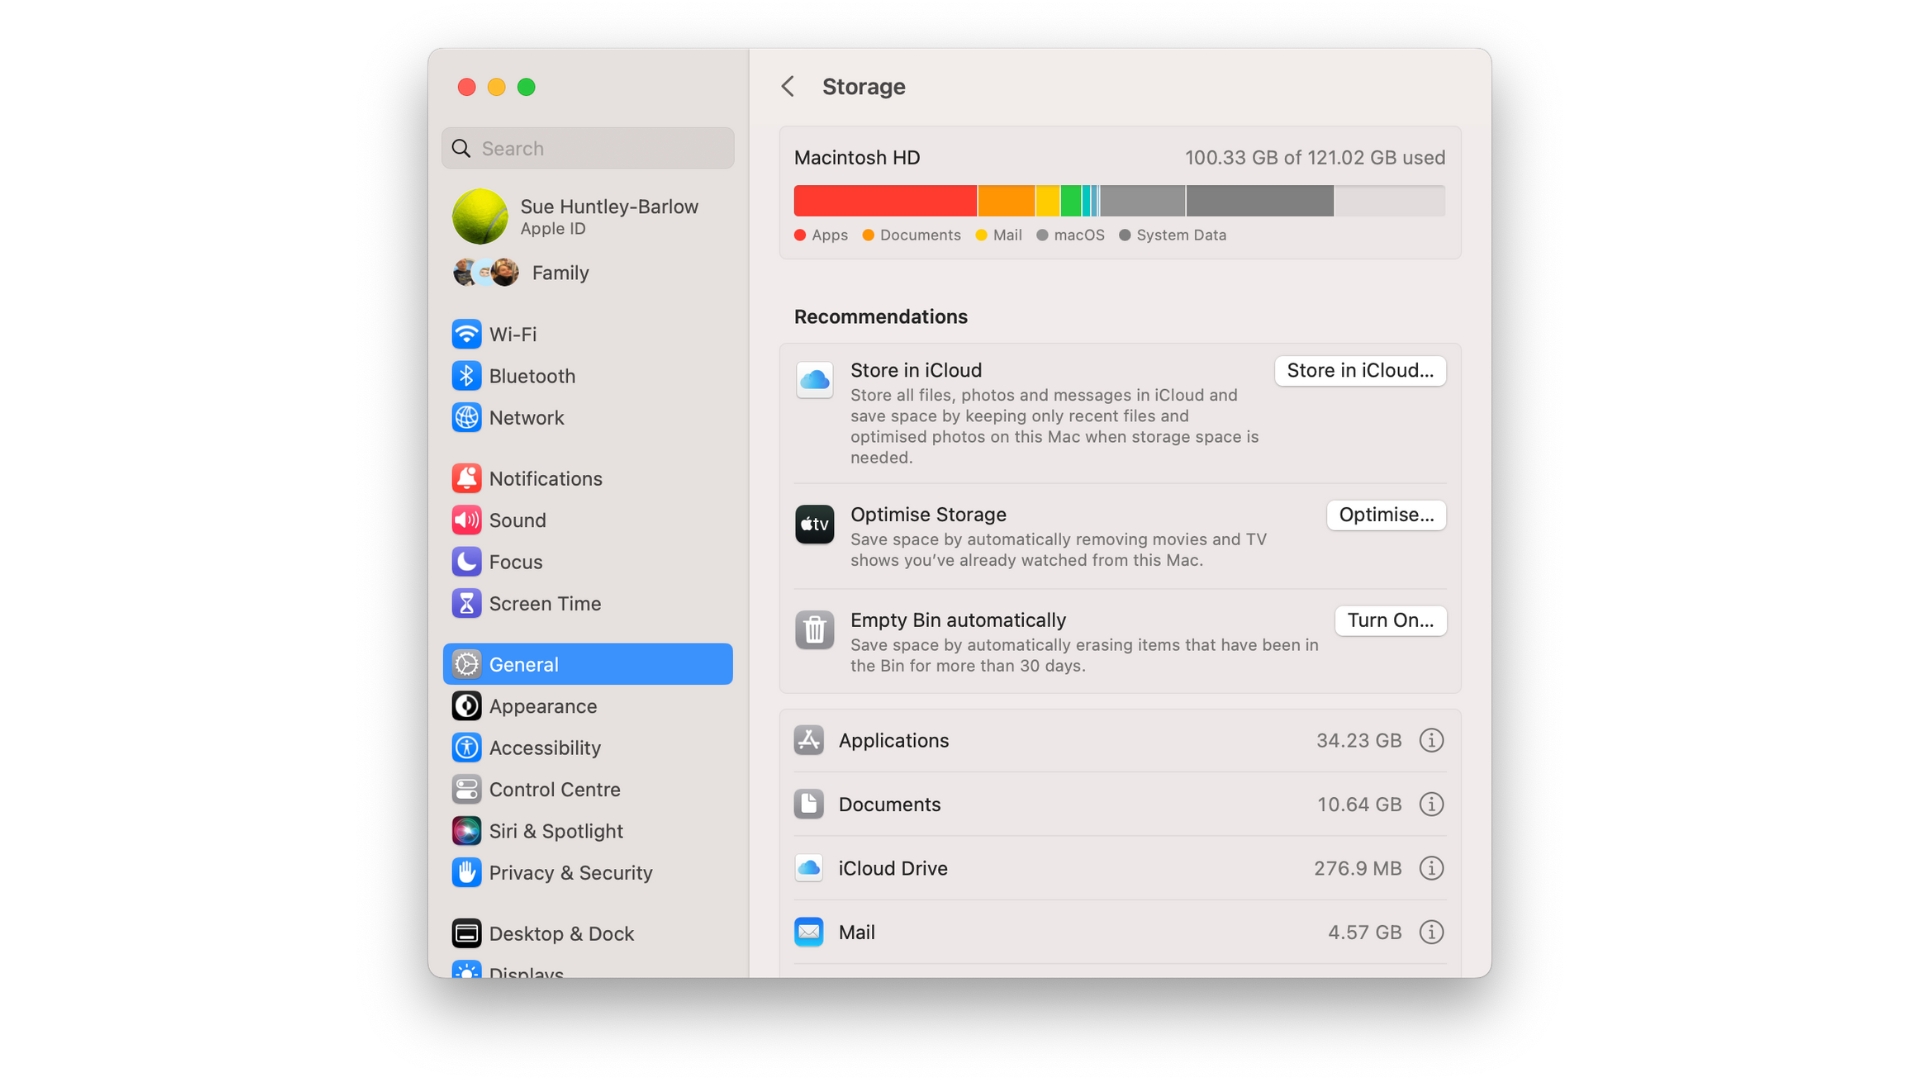Click the Applications storage icon
This screenshot has height=1080, width=1920.
(810, 740)
